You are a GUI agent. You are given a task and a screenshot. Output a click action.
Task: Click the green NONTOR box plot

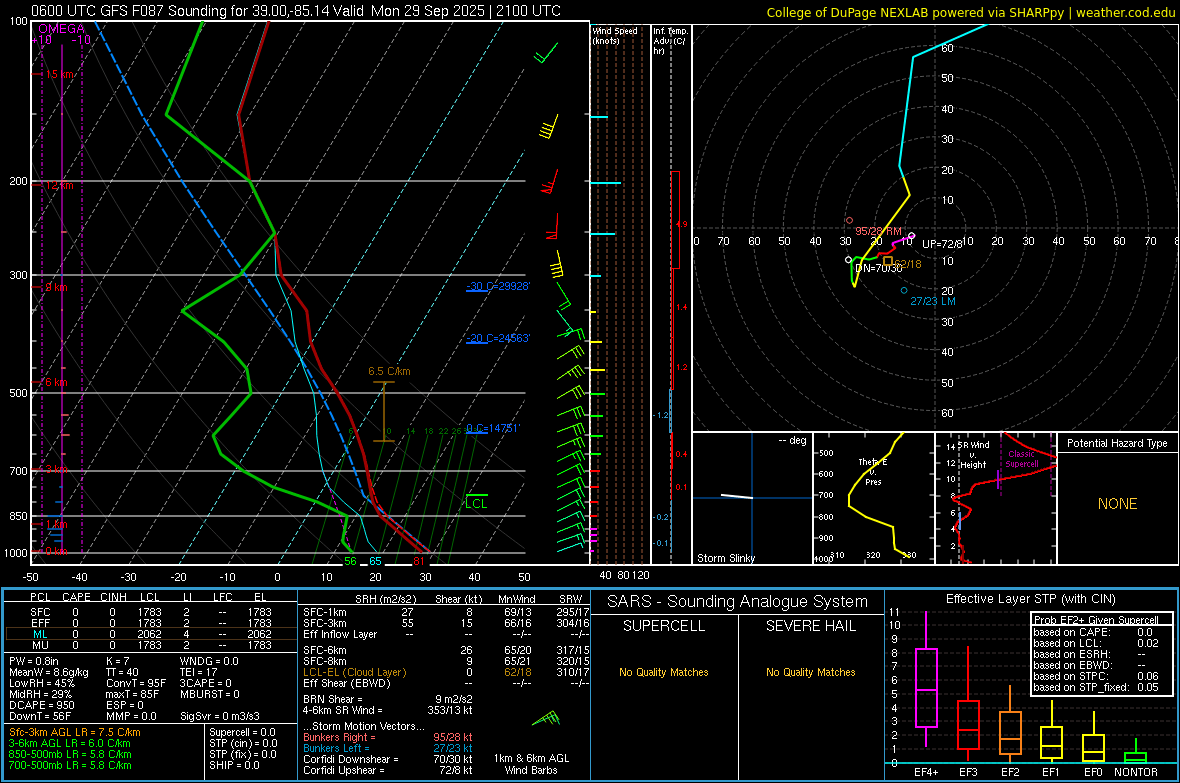[x=1135, y=752]
